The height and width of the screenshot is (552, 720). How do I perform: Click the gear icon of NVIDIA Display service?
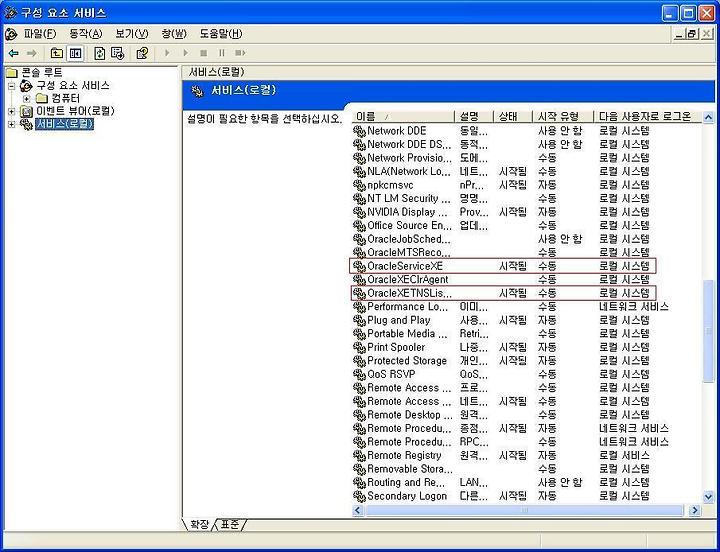[x=359, y=212]
